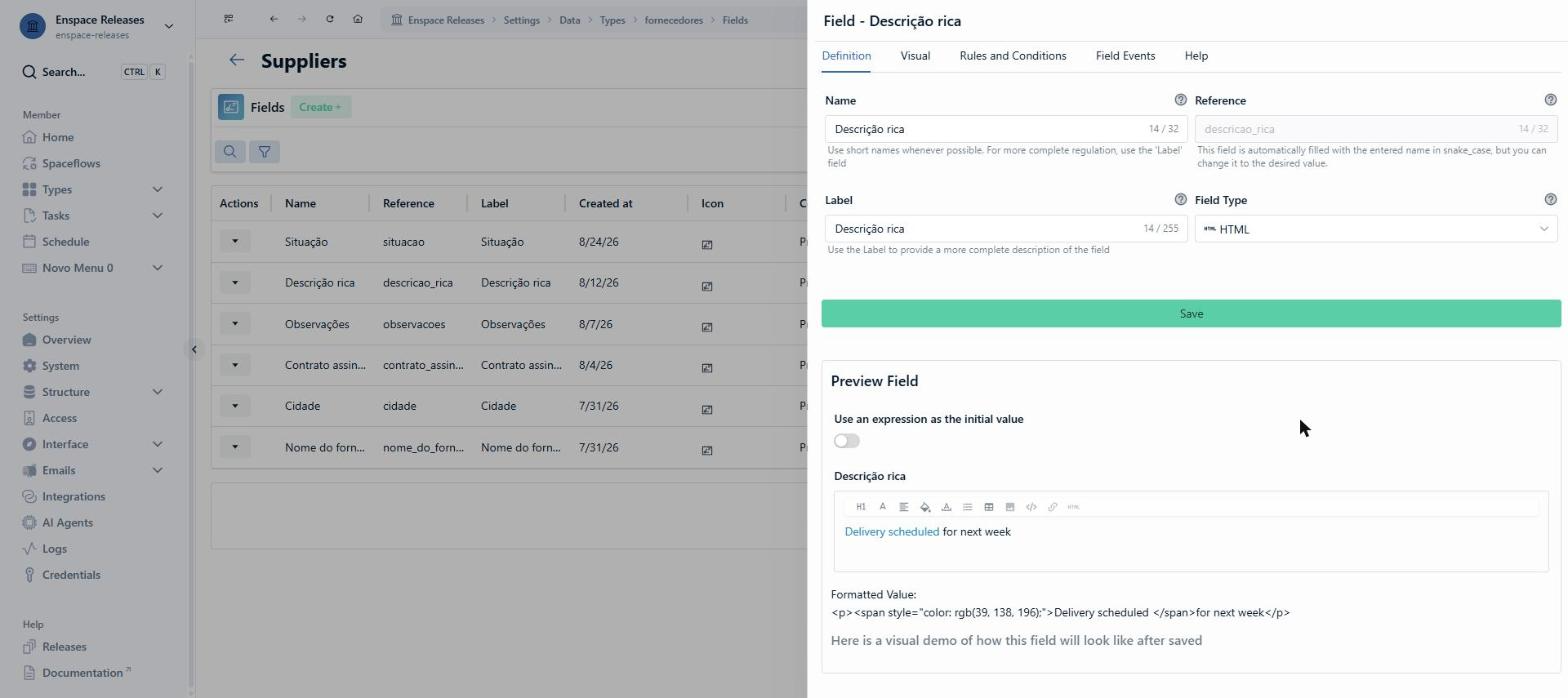Click the code block icon in editor
The image size is (1568, 698).
point(1031,507)
